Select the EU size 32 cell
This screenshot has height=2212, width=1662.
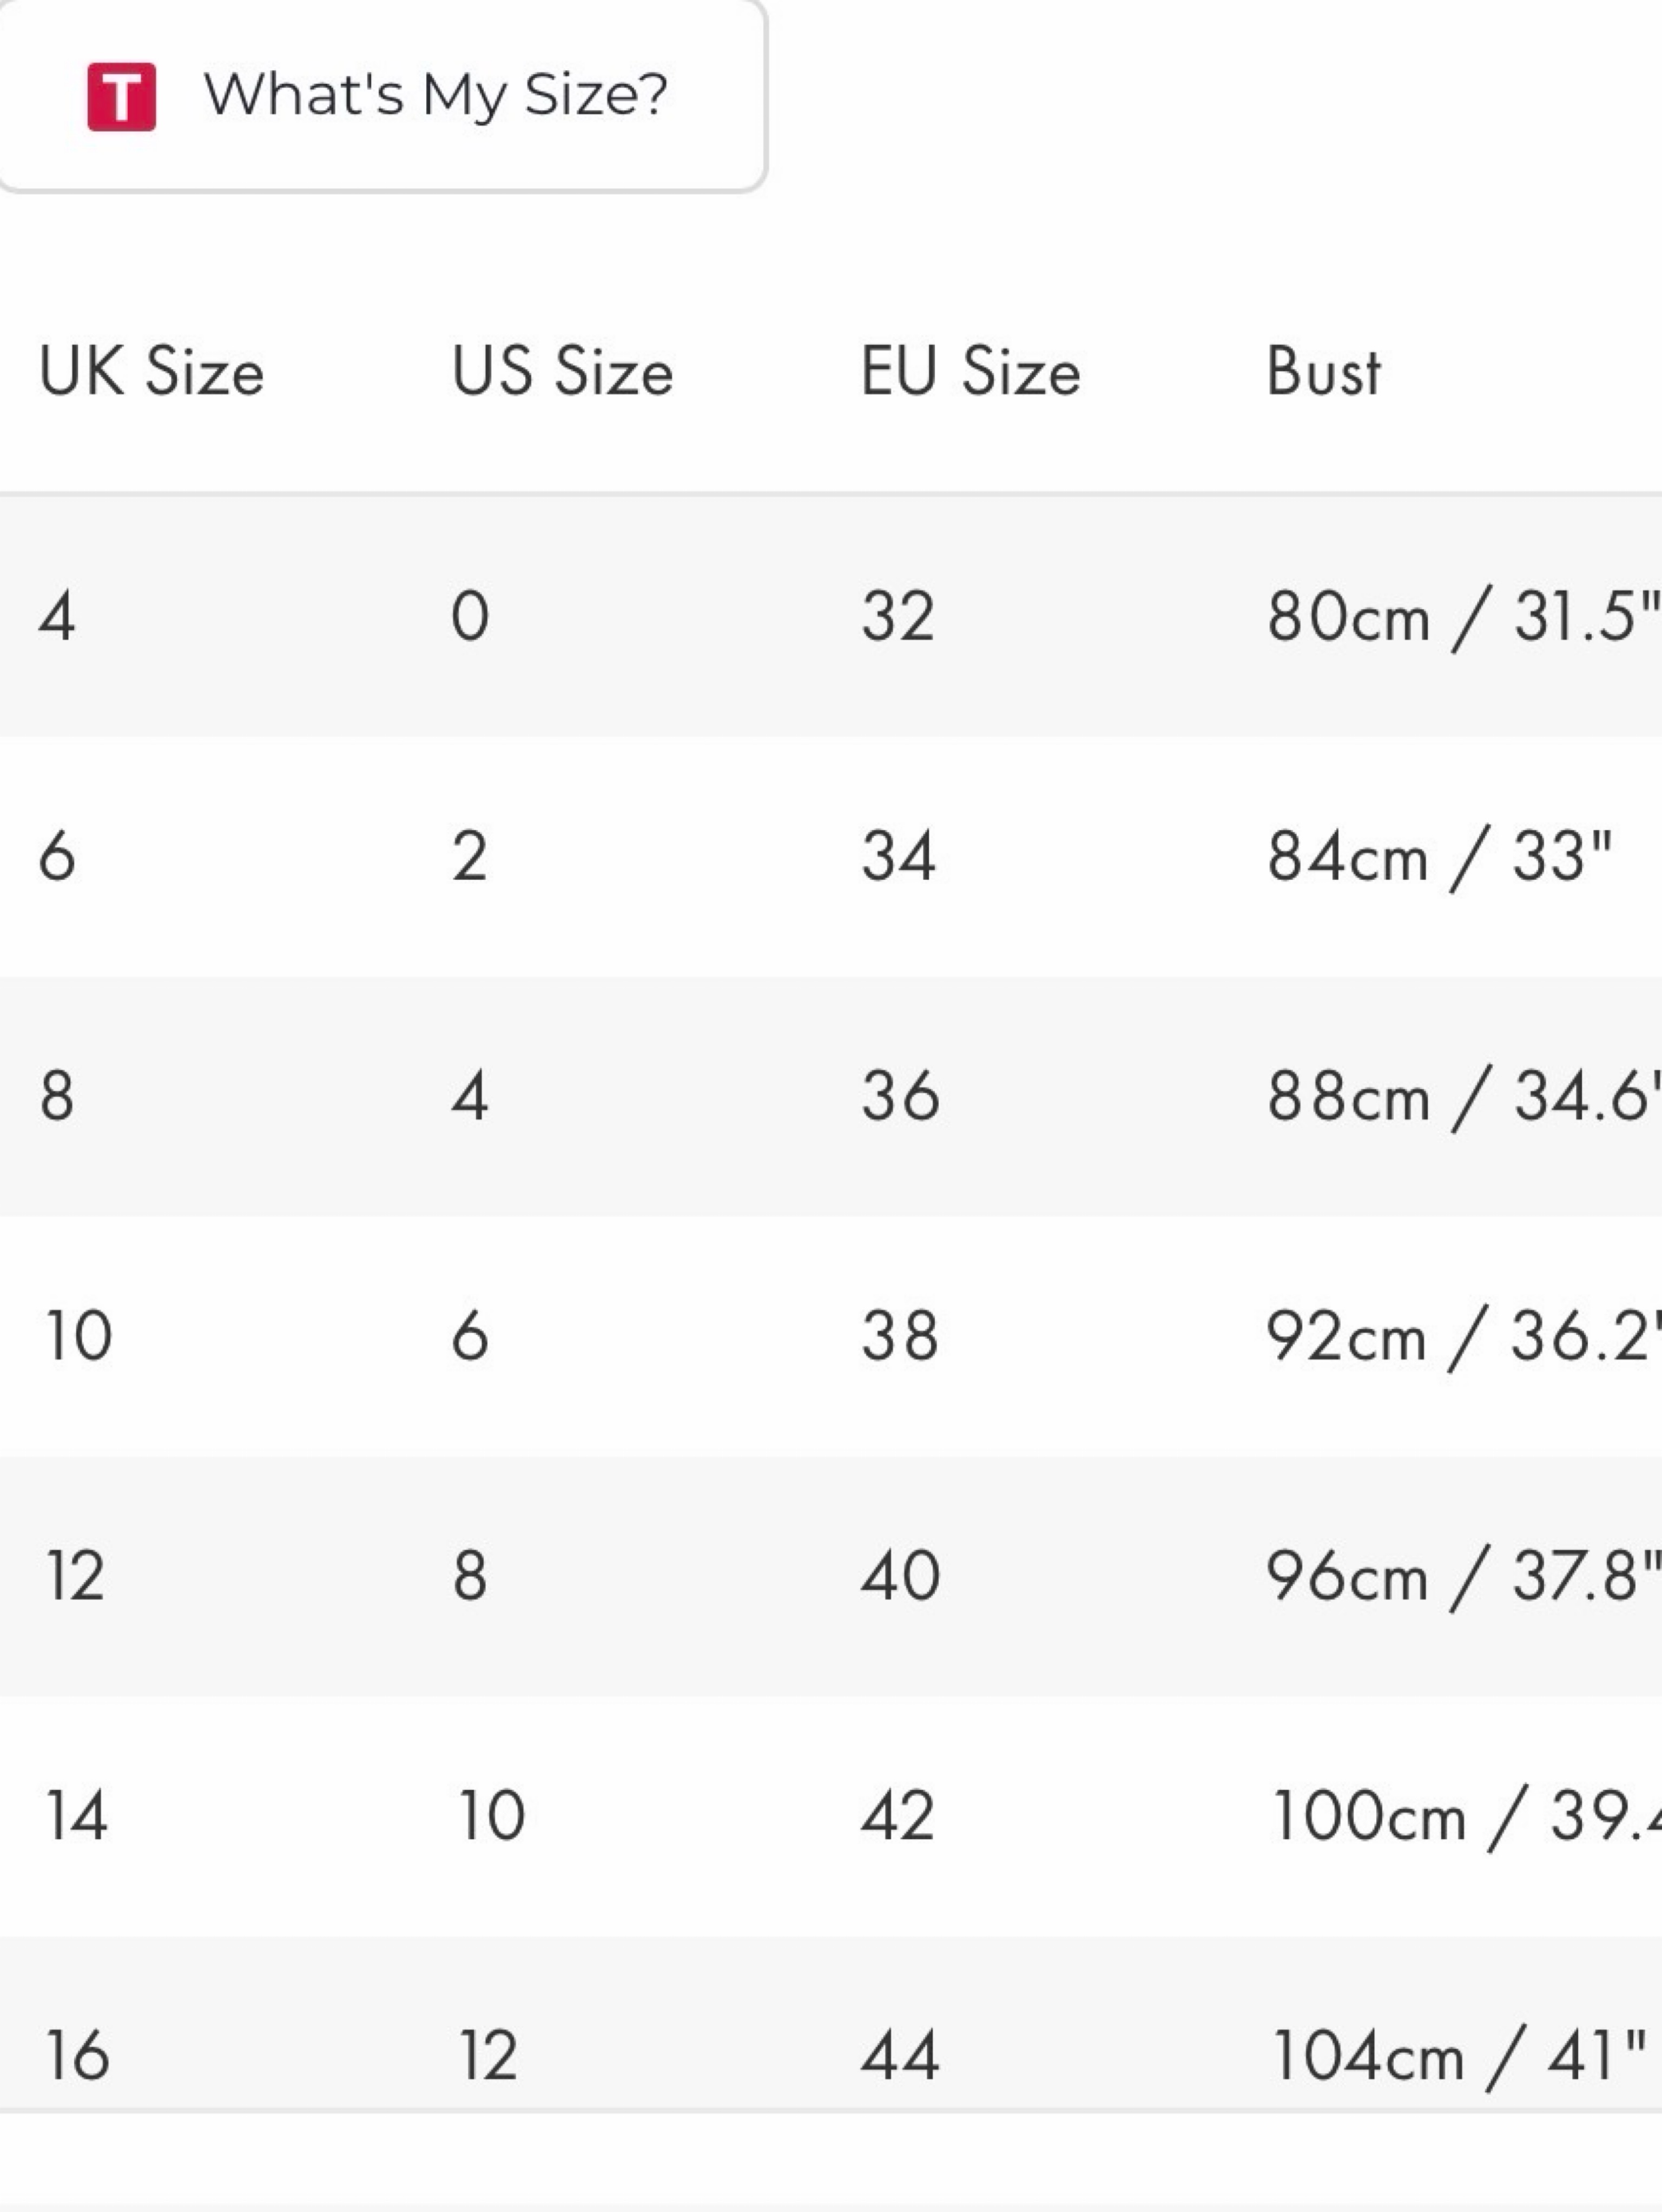[898, 616]
